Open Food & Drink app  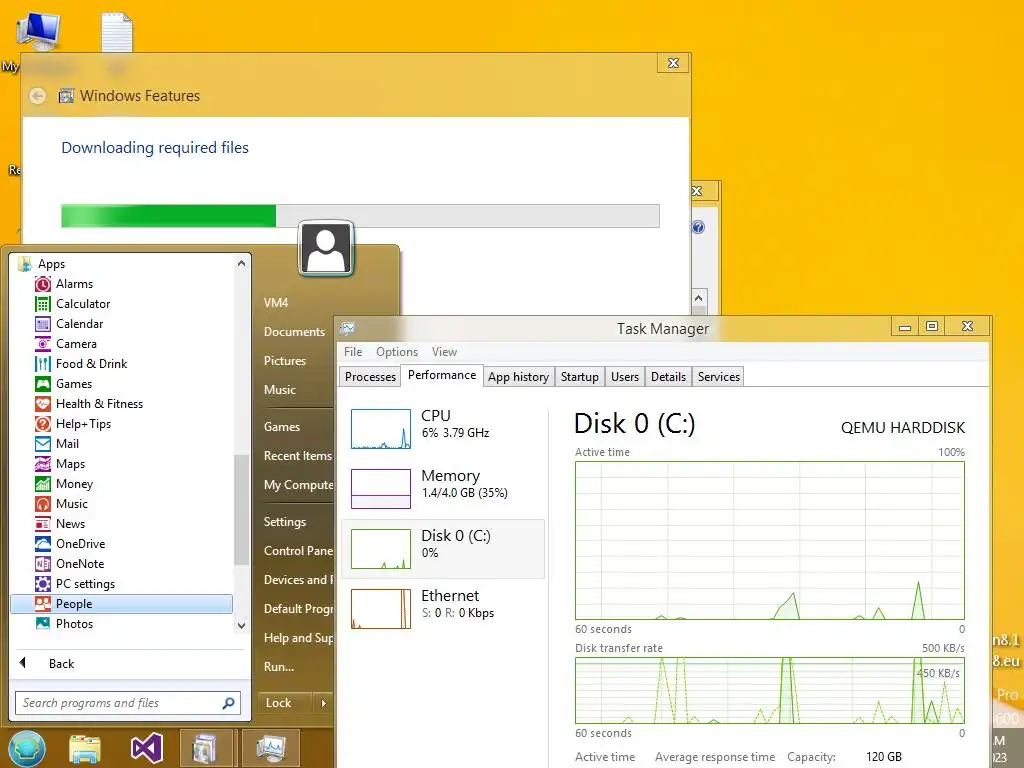[x=42, y=364]
